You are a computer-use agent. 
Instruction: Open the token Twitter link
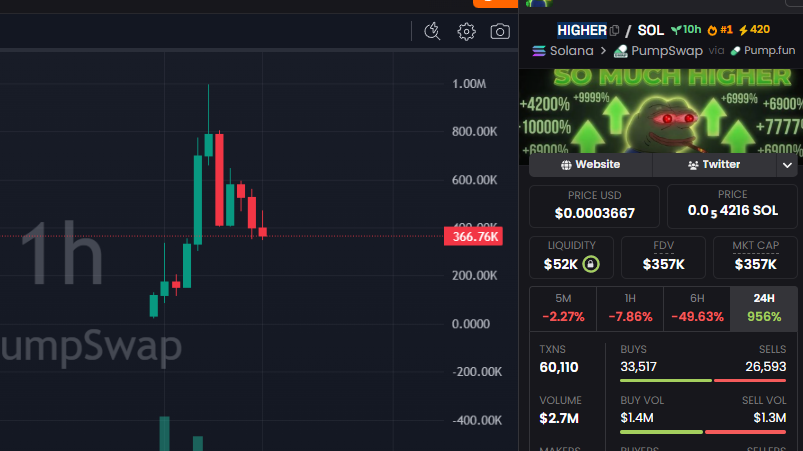point(714,165)
